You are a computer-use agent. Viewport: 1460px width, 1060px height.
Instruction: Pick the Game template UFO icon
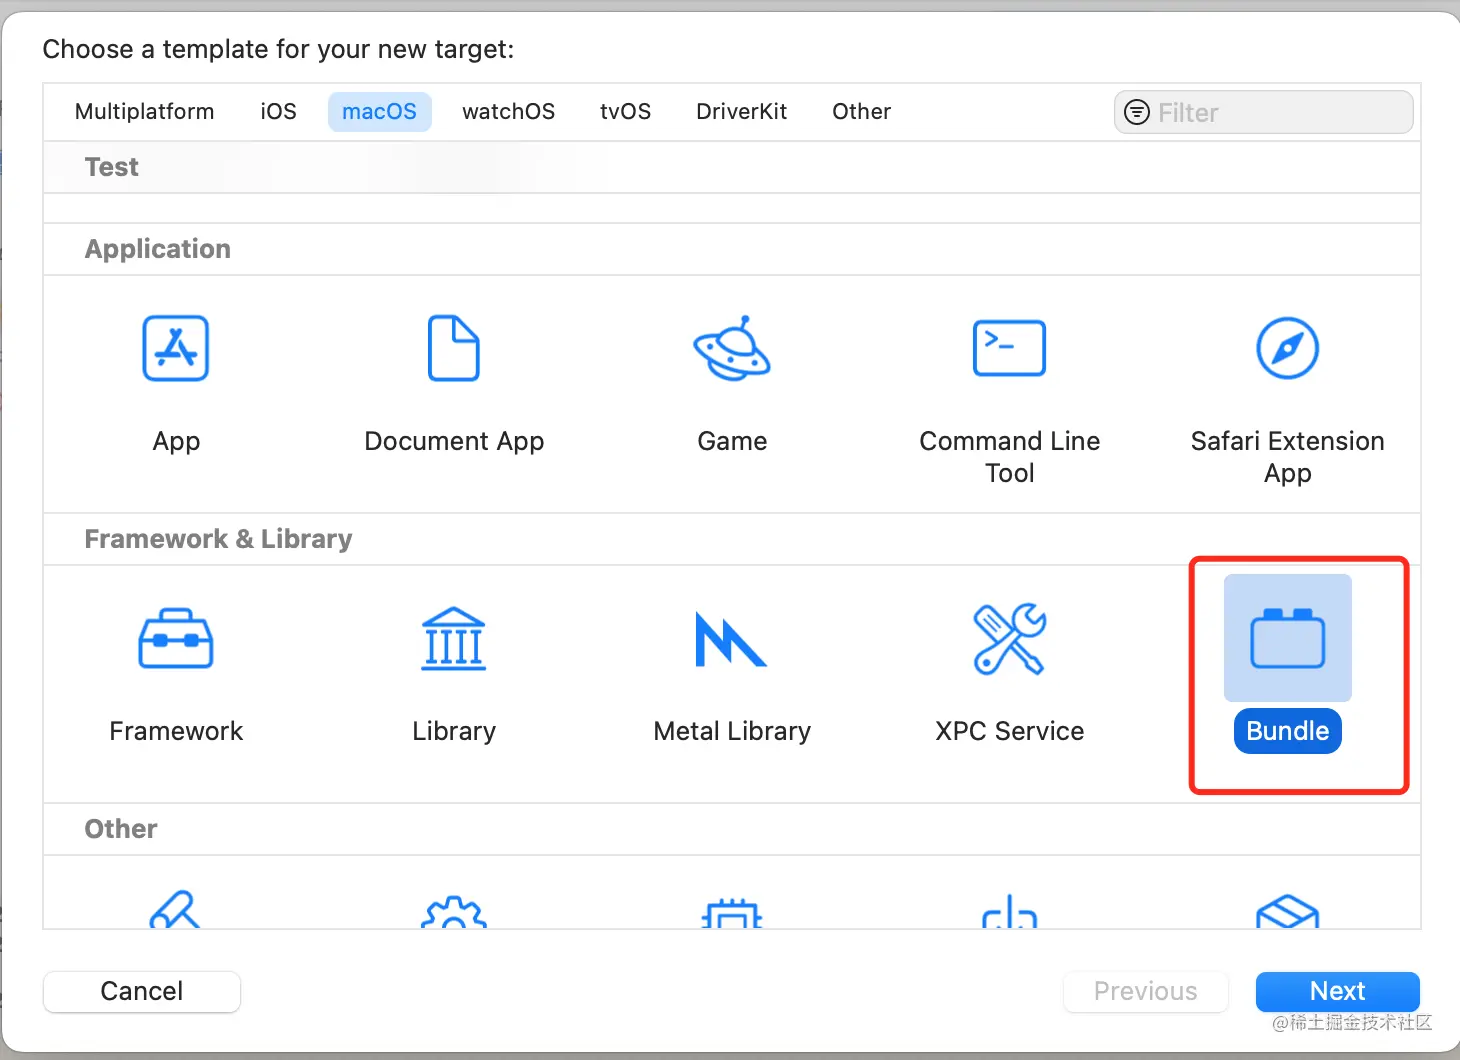point(732,348)
